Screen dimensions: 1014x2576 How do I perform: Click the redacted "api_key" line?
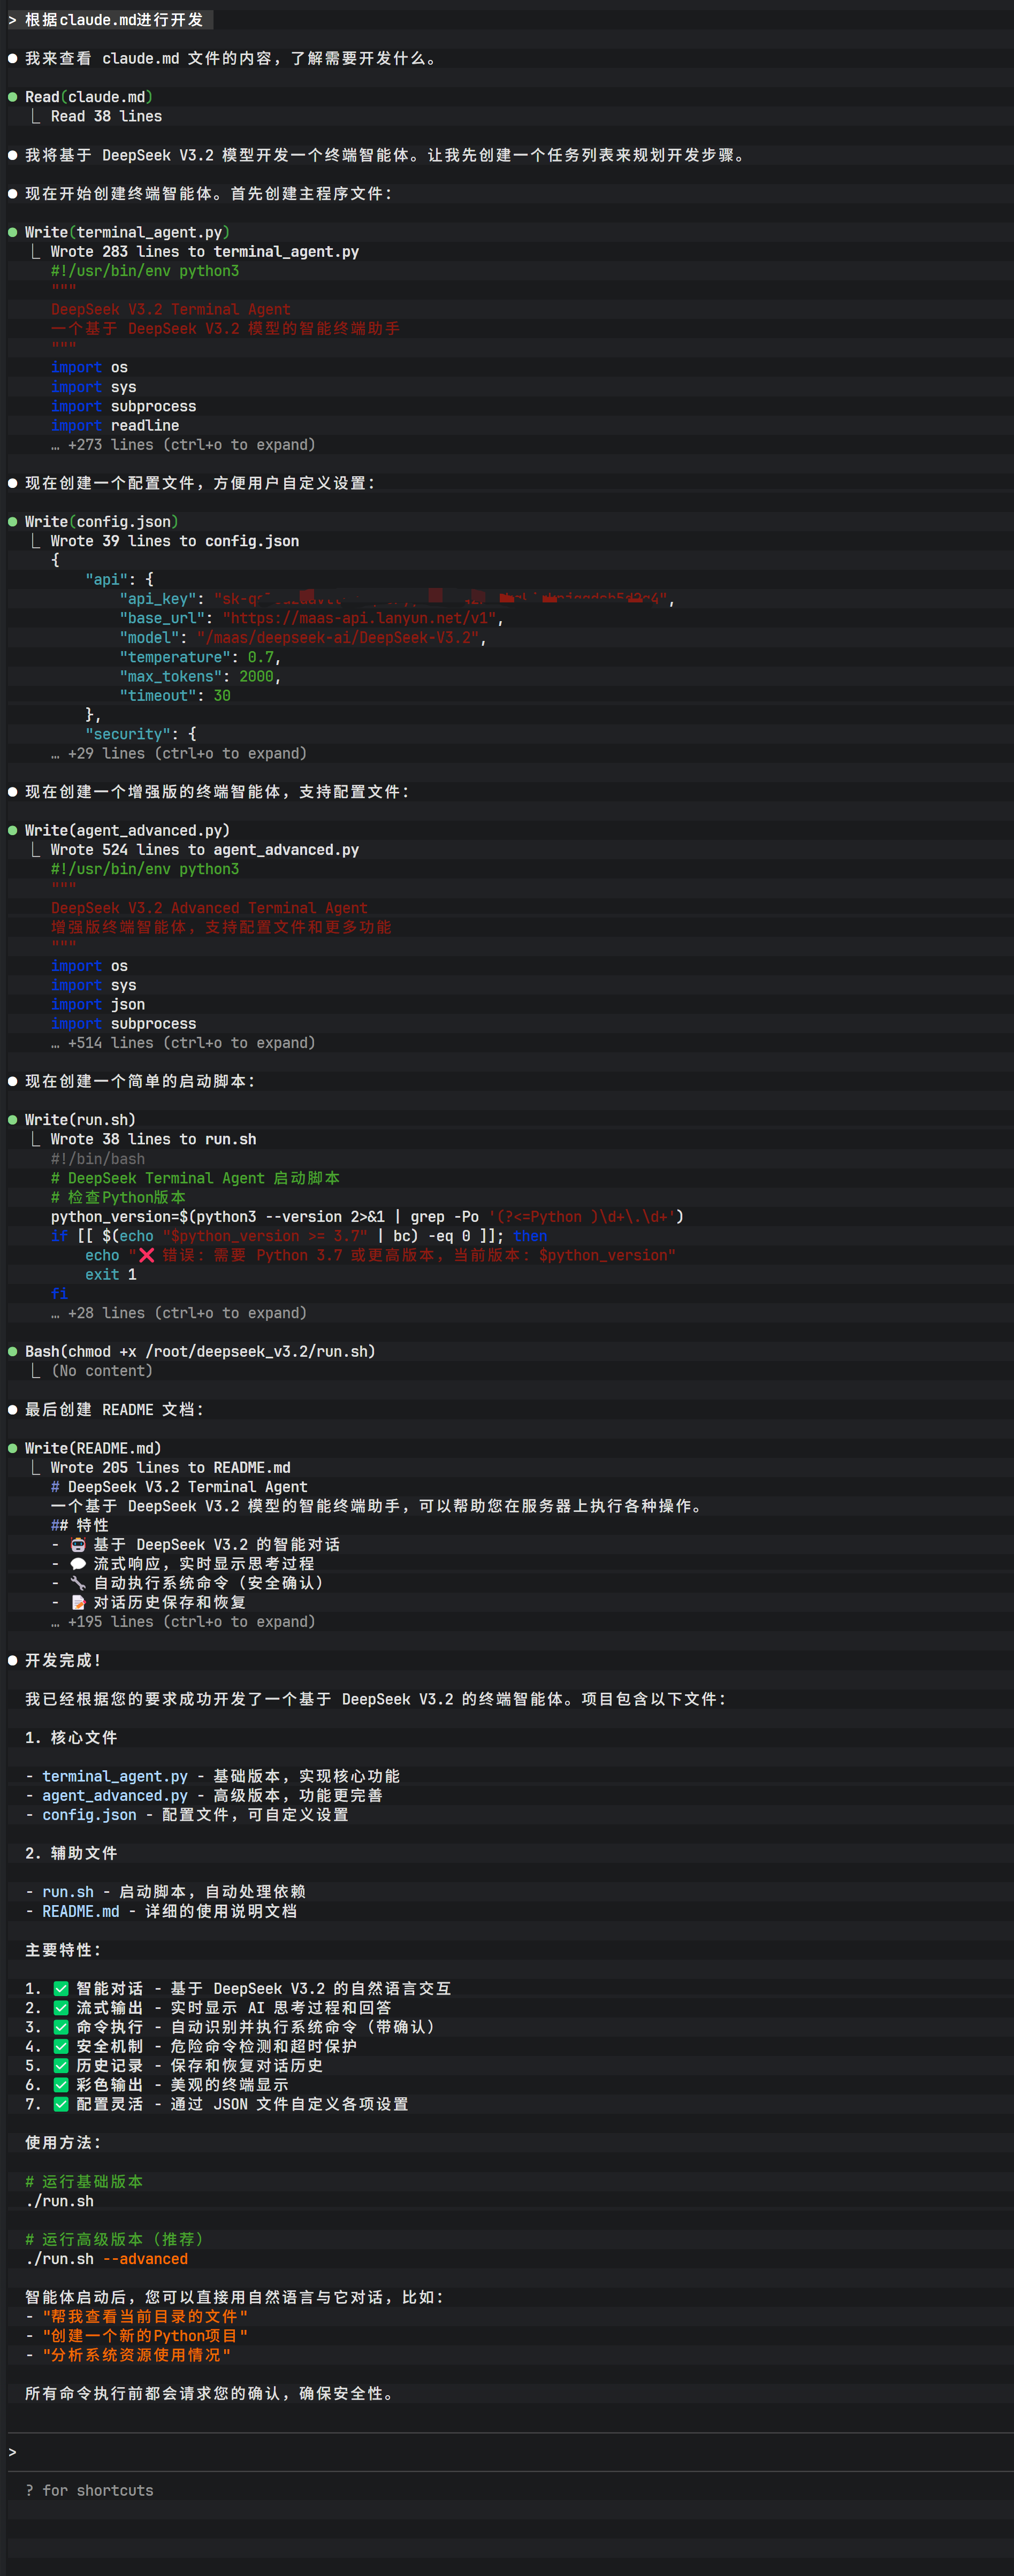(397, 598)
